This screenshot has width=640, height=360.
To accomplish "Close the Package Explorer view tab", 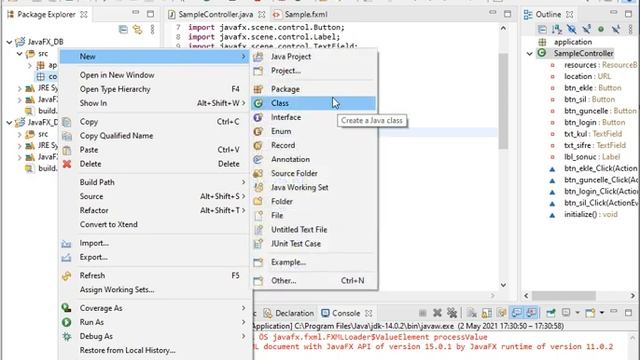I will point(84,14).
